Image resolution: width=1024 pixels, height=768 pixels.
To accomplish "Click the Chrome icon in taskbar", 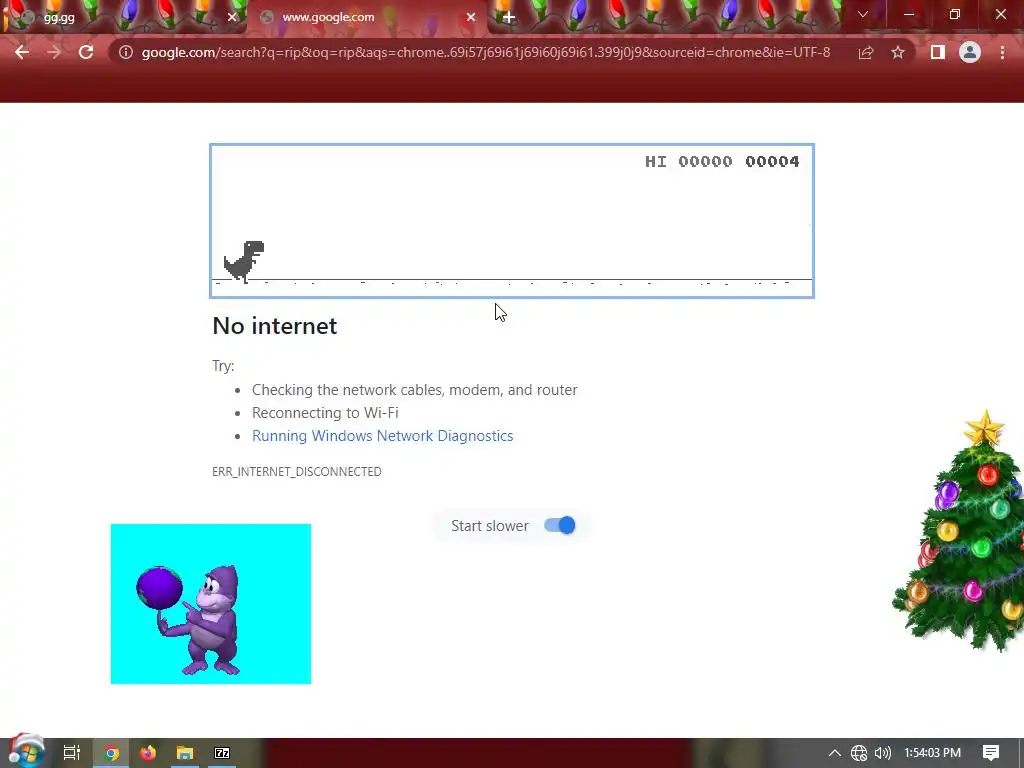I will pos(111,753).
